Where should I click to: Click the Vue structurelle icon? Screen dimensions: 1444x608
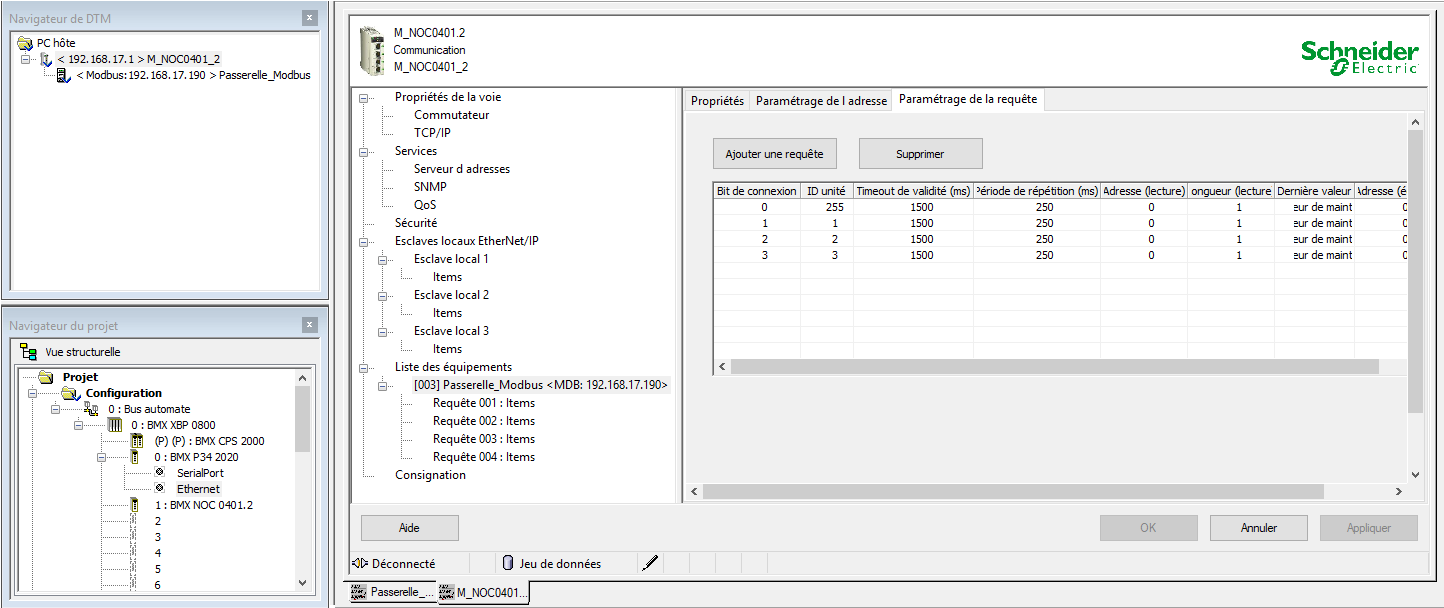click(x=29, y=352)
